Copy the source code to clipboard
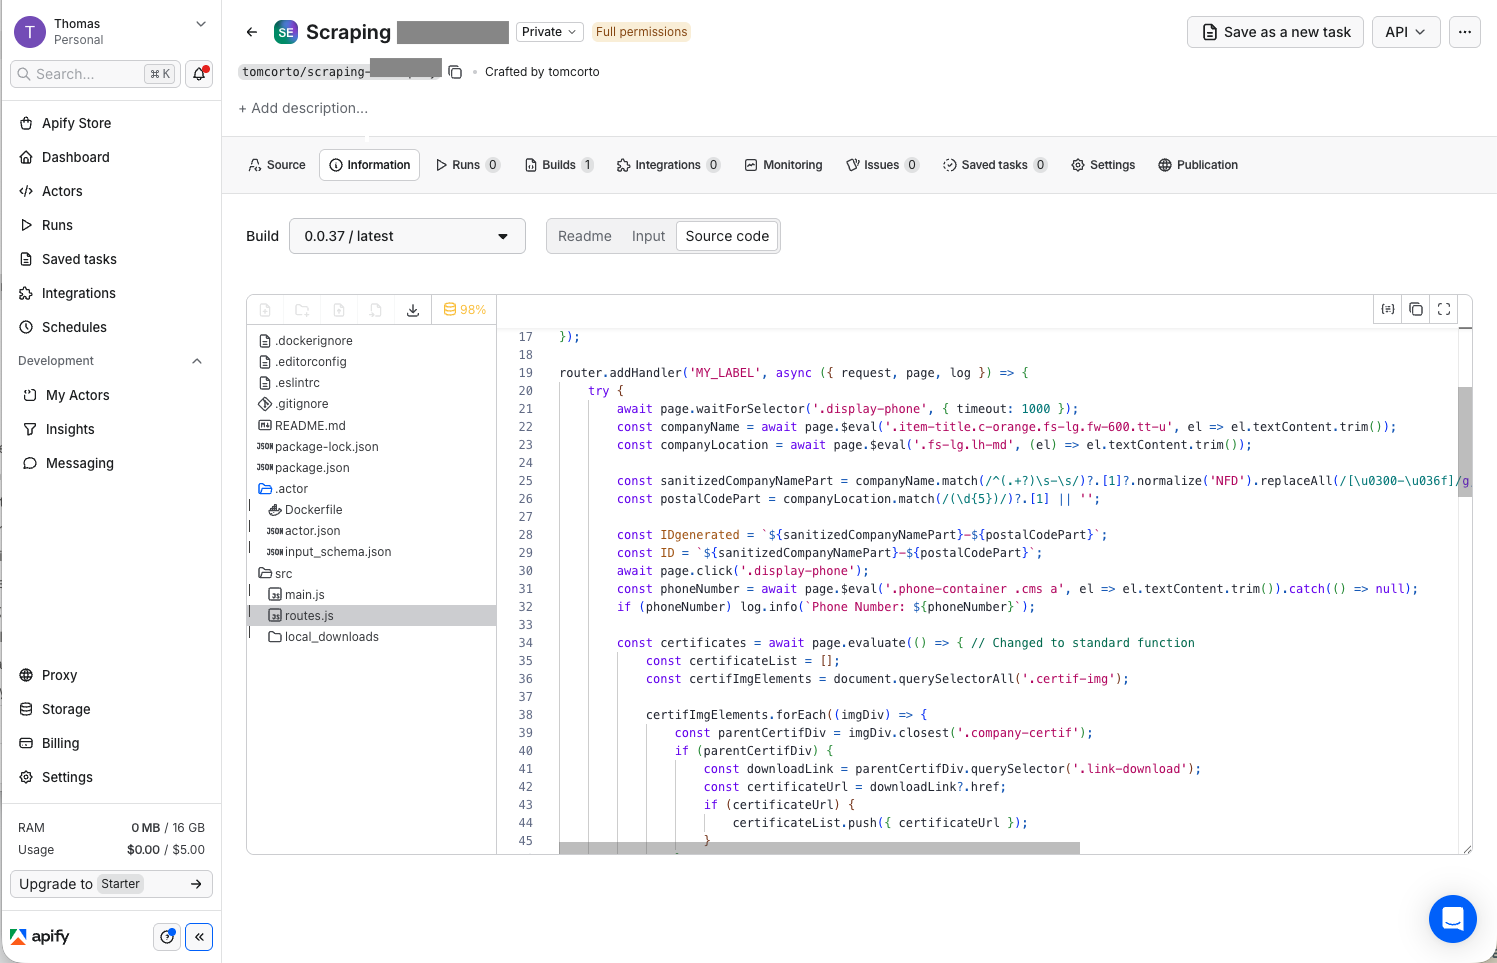This screenshot has height=963, width=1497. point(1416,309)
